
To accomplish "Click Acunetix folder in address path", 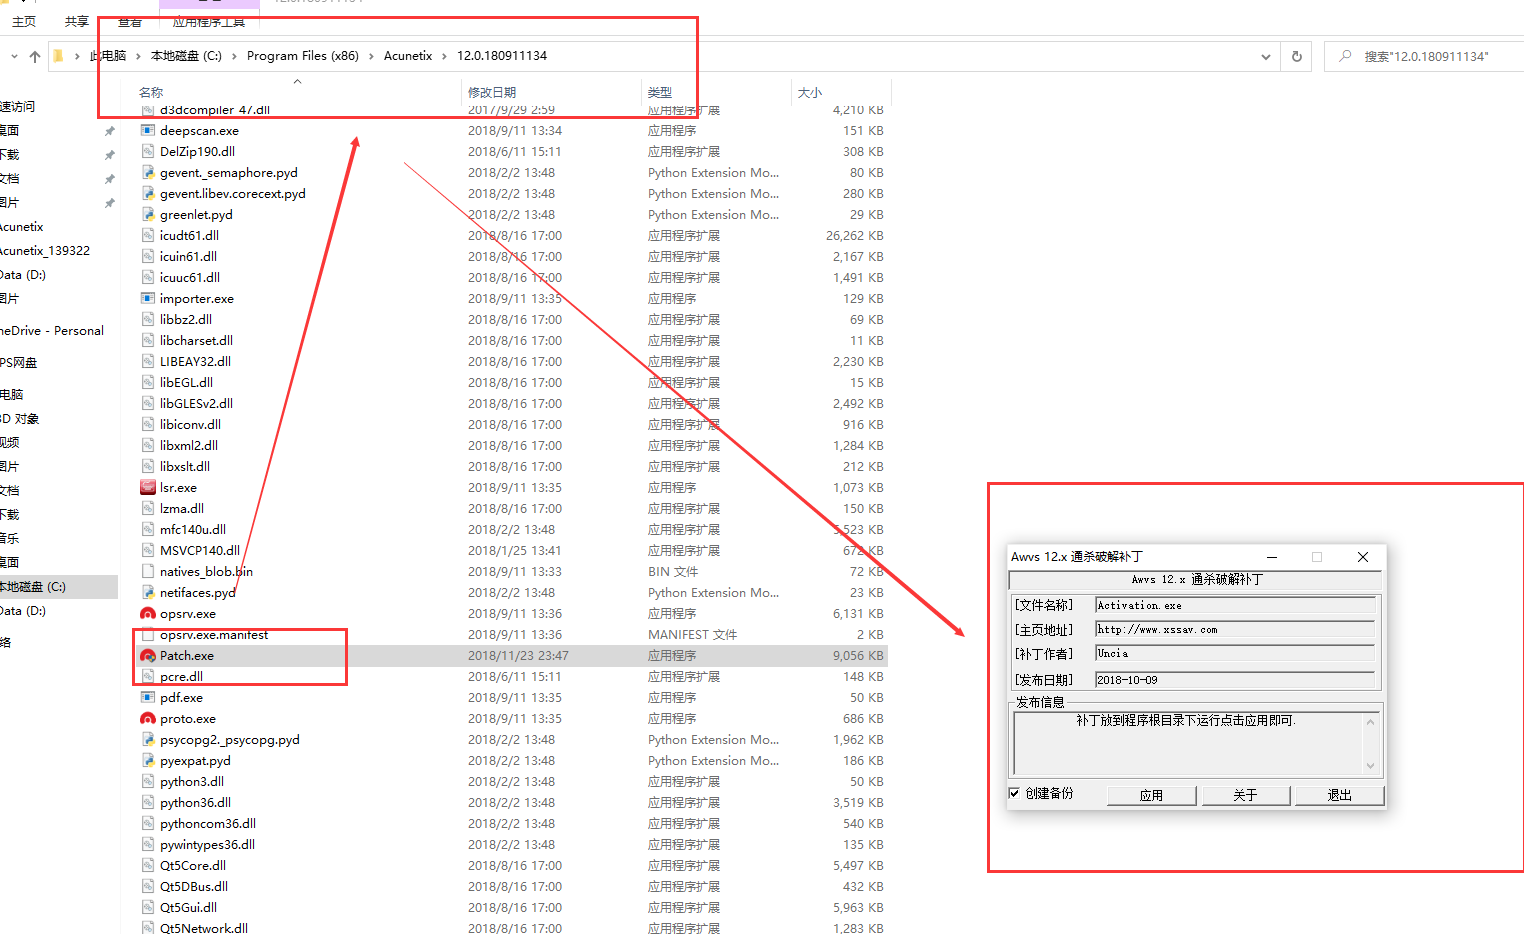I will [408, 56].
